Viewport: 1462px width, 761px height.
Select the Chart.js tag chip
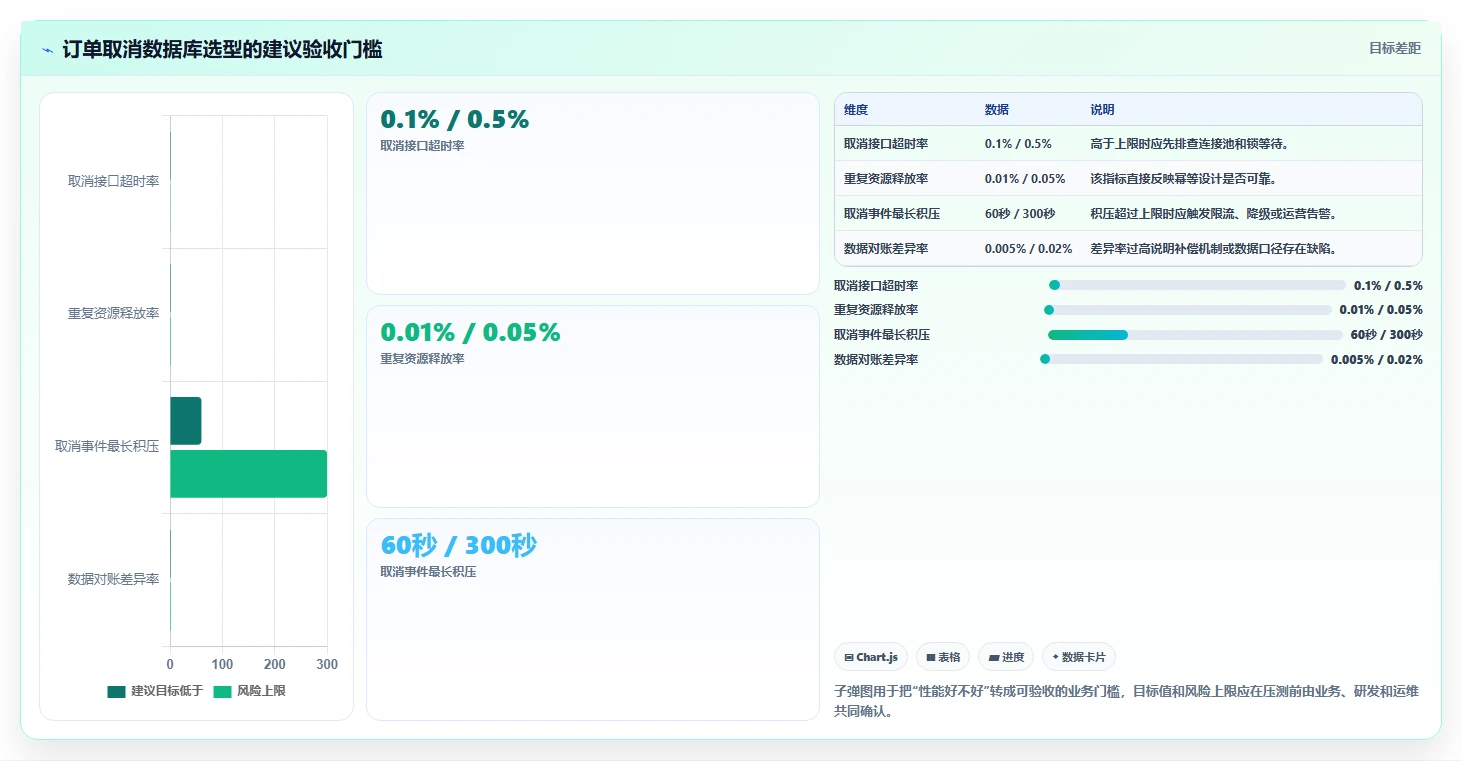(x=871, y=657)
